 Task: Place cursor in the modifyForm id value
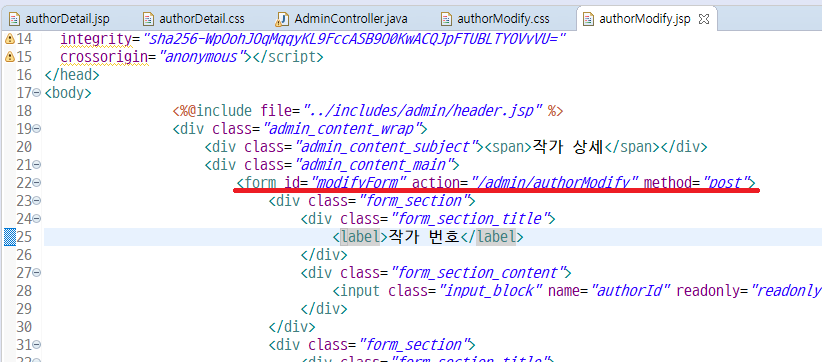(x=359, y=183)
